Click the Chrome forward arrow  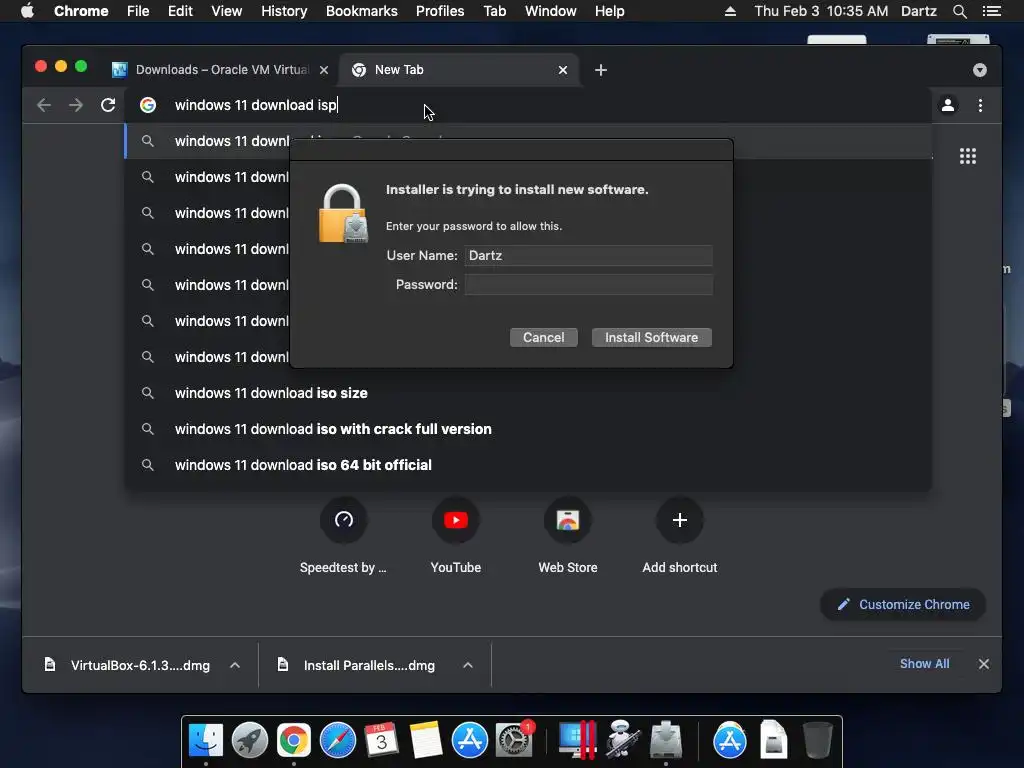pos(76,105)
